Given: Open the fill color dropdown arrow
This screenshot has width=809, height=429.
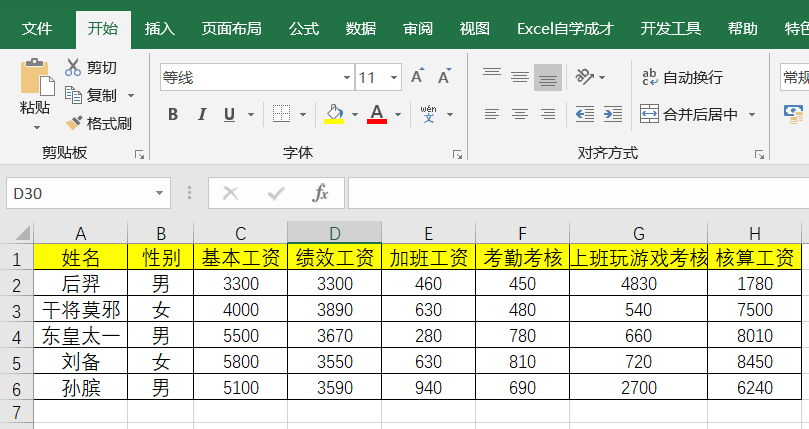Looking at the screenshot, I should click(x=354, y=114).
